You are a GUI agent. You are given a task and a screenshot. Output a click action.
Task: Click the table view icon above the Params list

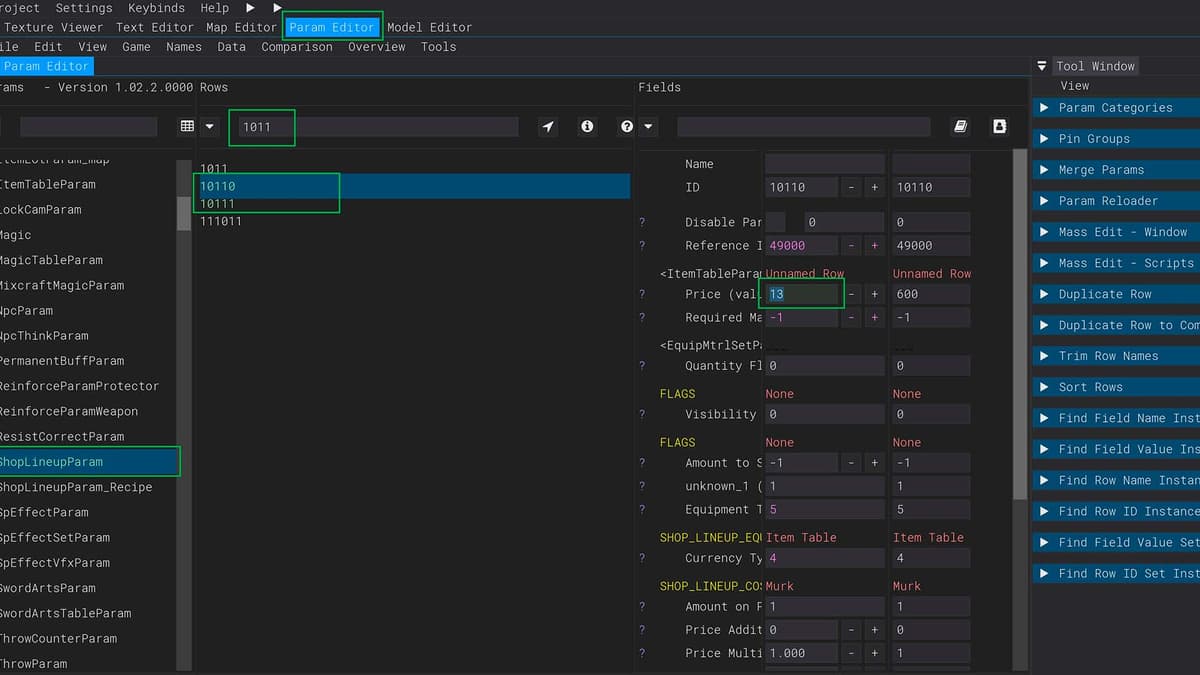(187, 127)
